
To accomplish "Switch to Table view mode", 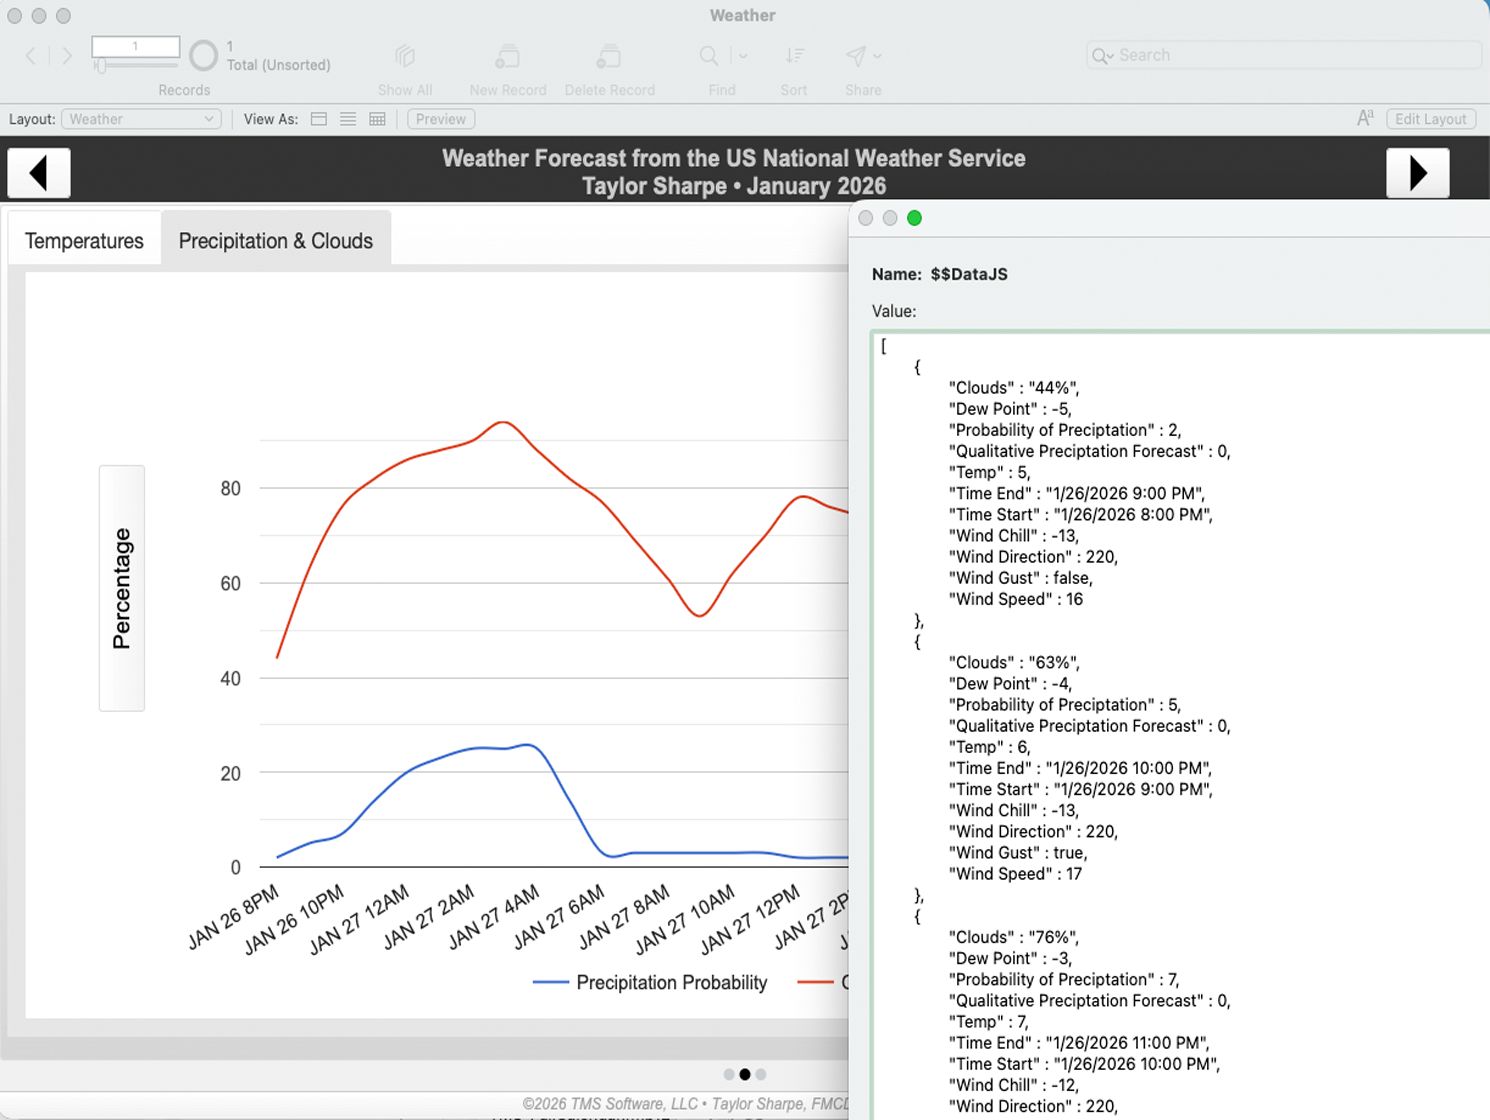I will (x=377, y=119).
